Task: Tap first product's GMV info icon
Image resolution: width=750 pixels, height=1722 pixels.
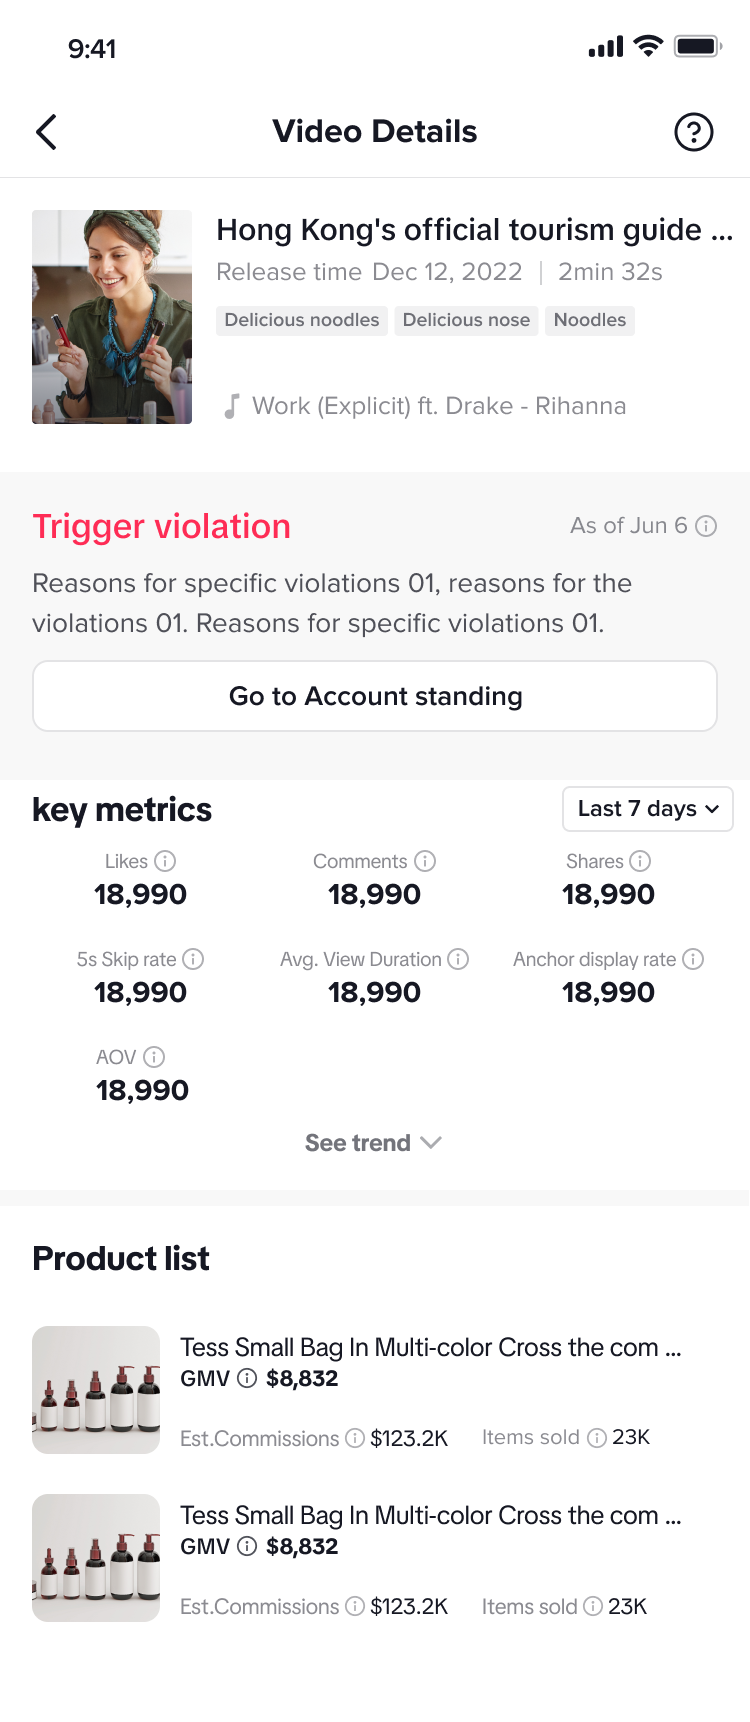Action: pyautogui.click(x=247, y=1378)
